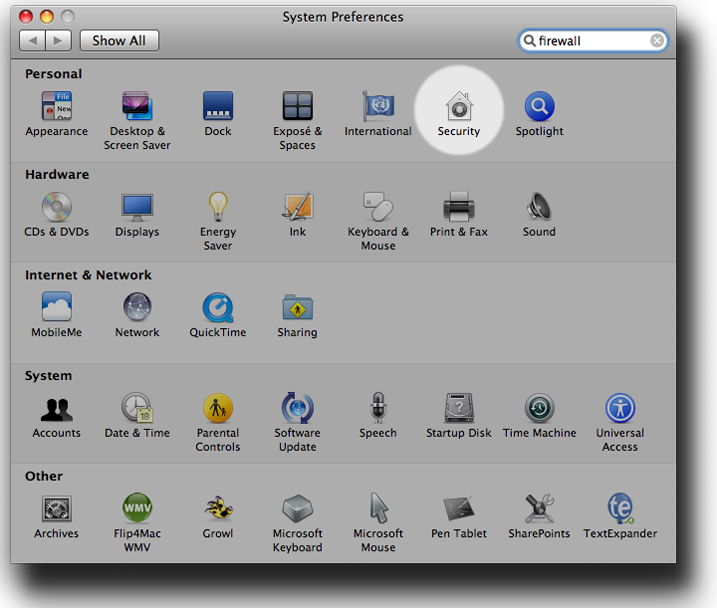Go back with the left arrow button
The height and width of the screenshot is (608, 717).
click(32, 41)
